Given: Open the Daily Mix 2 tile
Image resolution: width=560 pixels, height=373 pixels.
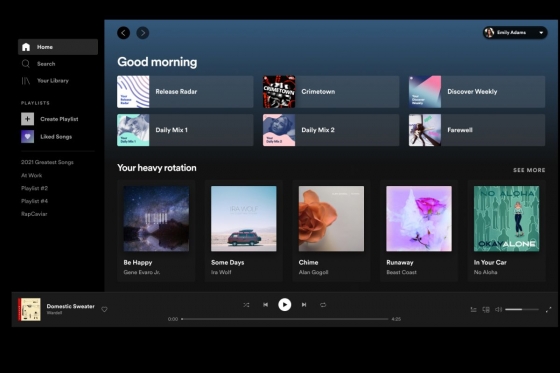Looking at the screenshot, I should (331, 130).
